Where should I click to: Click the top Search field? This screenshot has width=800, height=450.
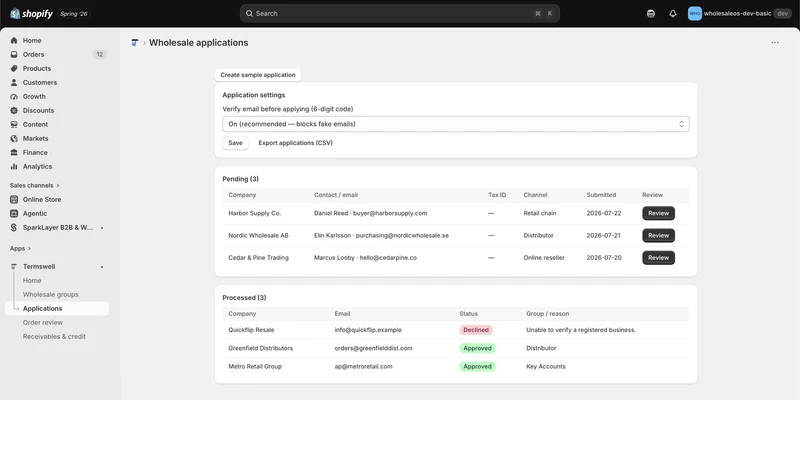pos(399,14)
